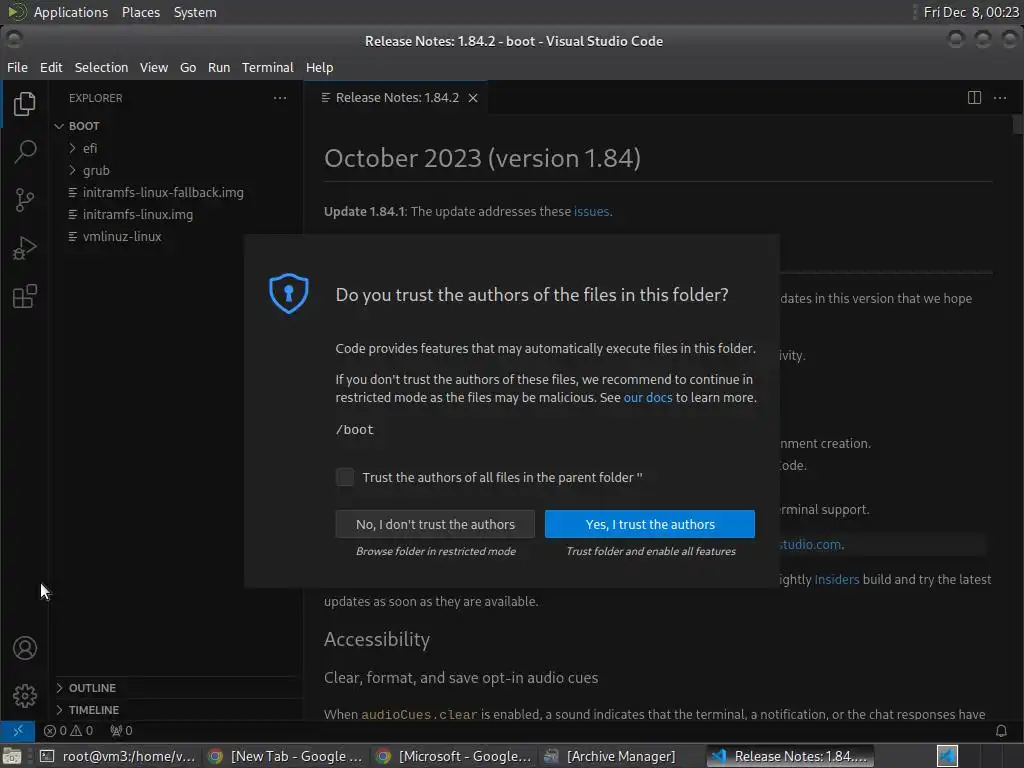Click the shield icon in trust dialog
The height and width of the screenshot is (768, 1024).
pyautogui.click(x=289, y=293)
